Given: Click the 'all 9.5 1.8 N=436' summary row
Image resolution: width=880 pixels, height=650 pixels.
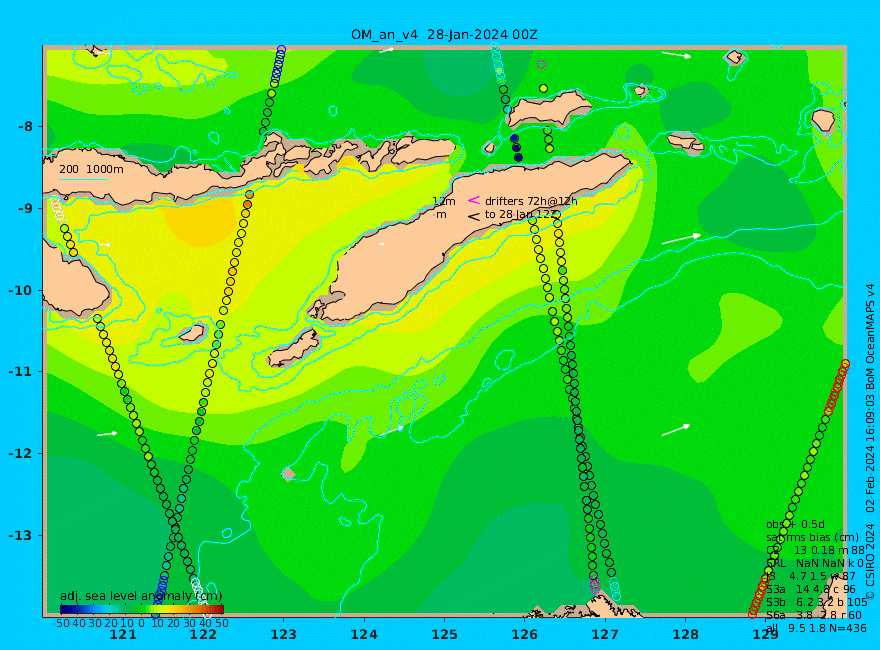Looking at the screenshot, I should click(x=817, y=628).
